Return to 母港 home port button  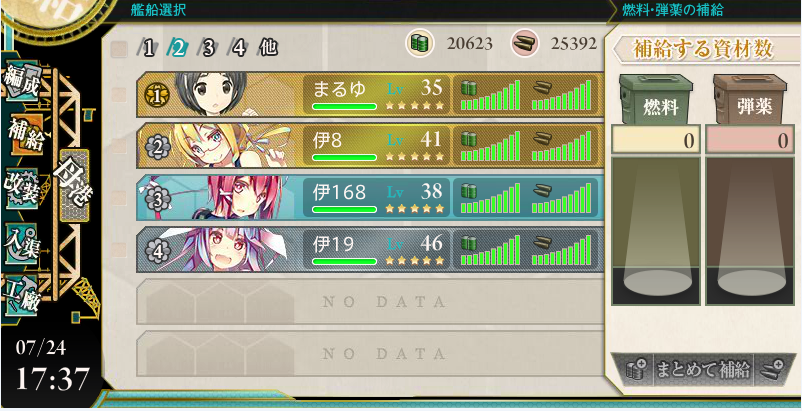pos(75,186)
